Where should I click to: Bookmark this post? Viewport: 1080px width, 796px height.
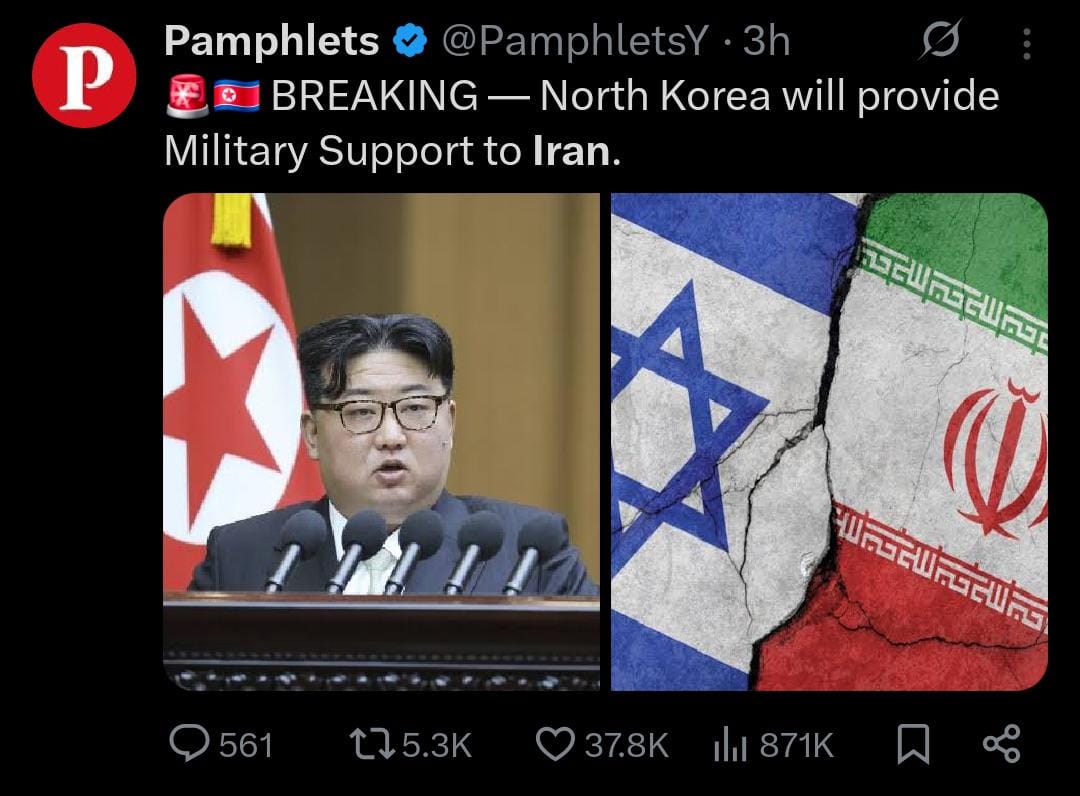tap(913, 744)
